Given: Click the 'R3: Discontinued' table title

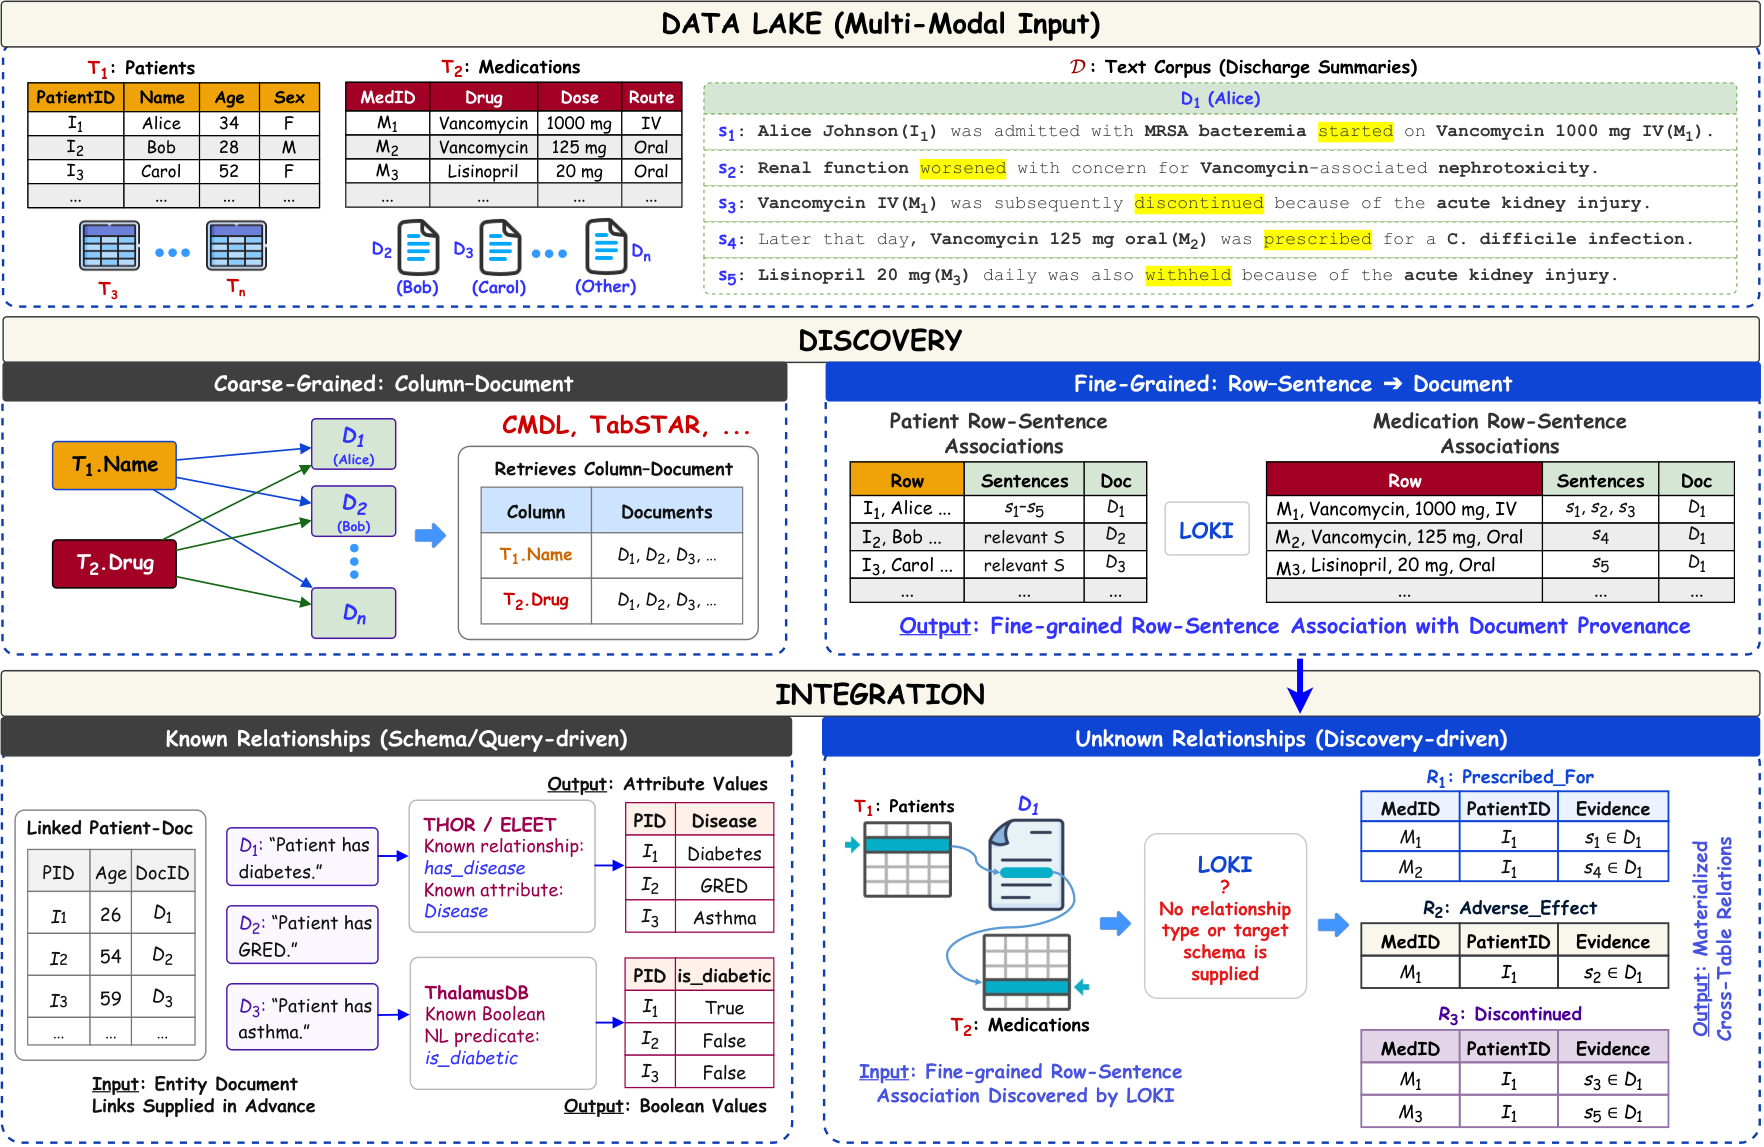Looking at the screenshot, I should 1510,1014.
